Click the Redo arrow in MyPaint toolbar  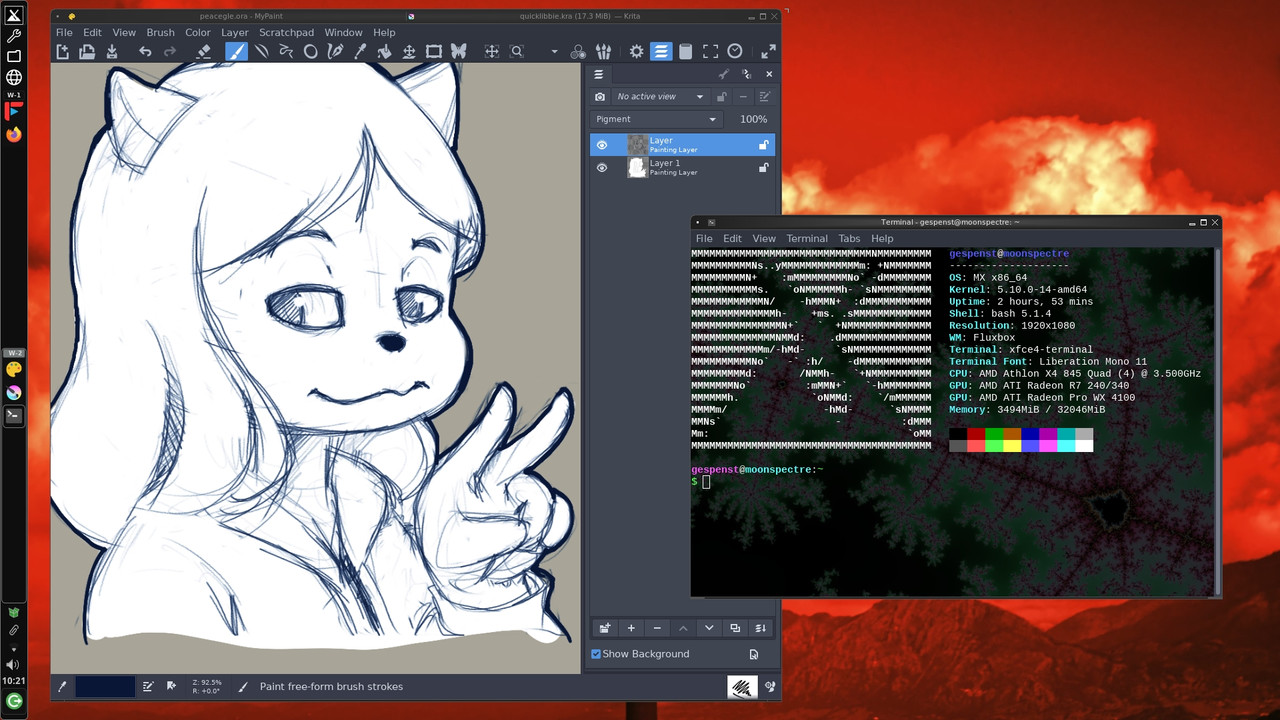point(170,52)
